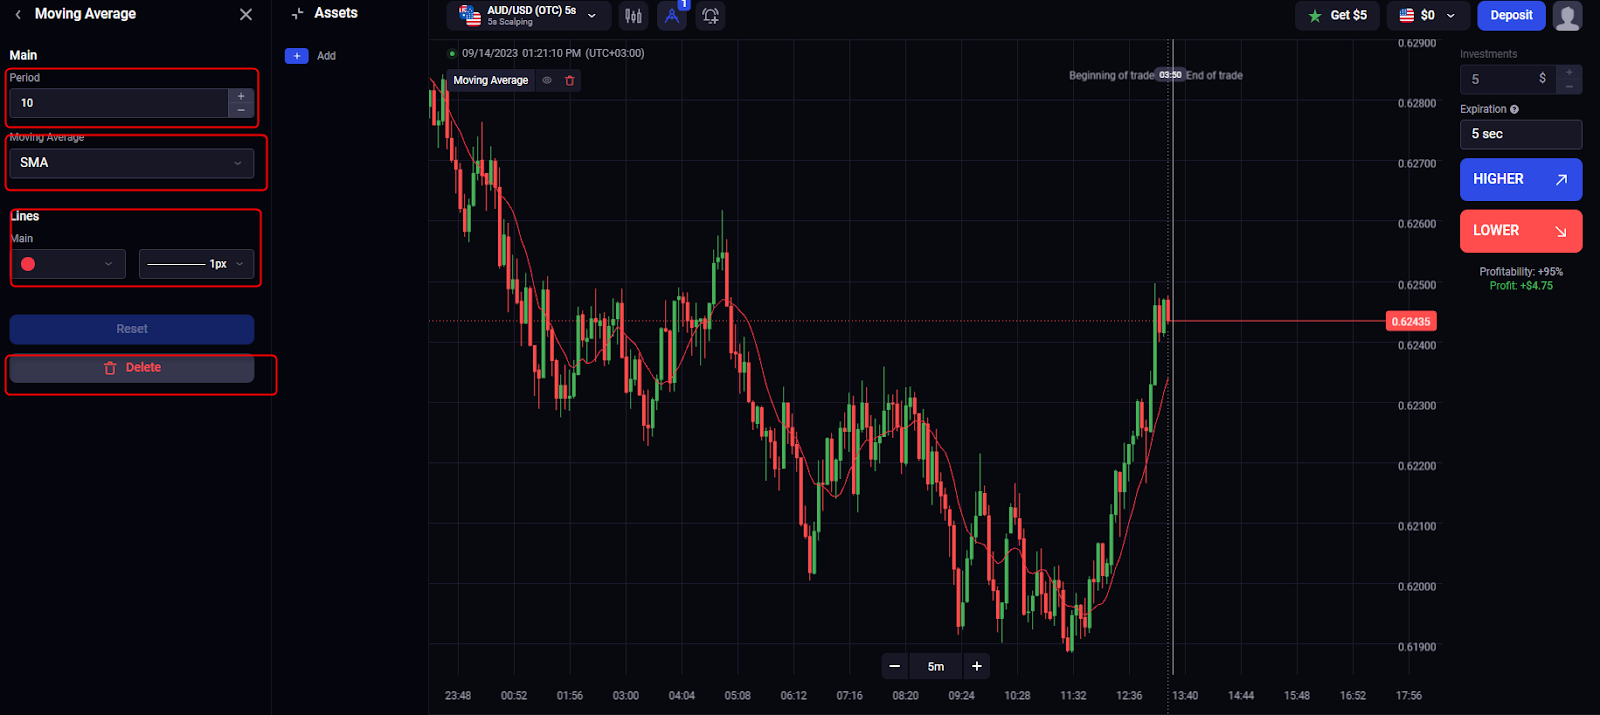Edit the Period input field
The height and width of the screenshot is (715, 1600).
[x=119, y=103]
